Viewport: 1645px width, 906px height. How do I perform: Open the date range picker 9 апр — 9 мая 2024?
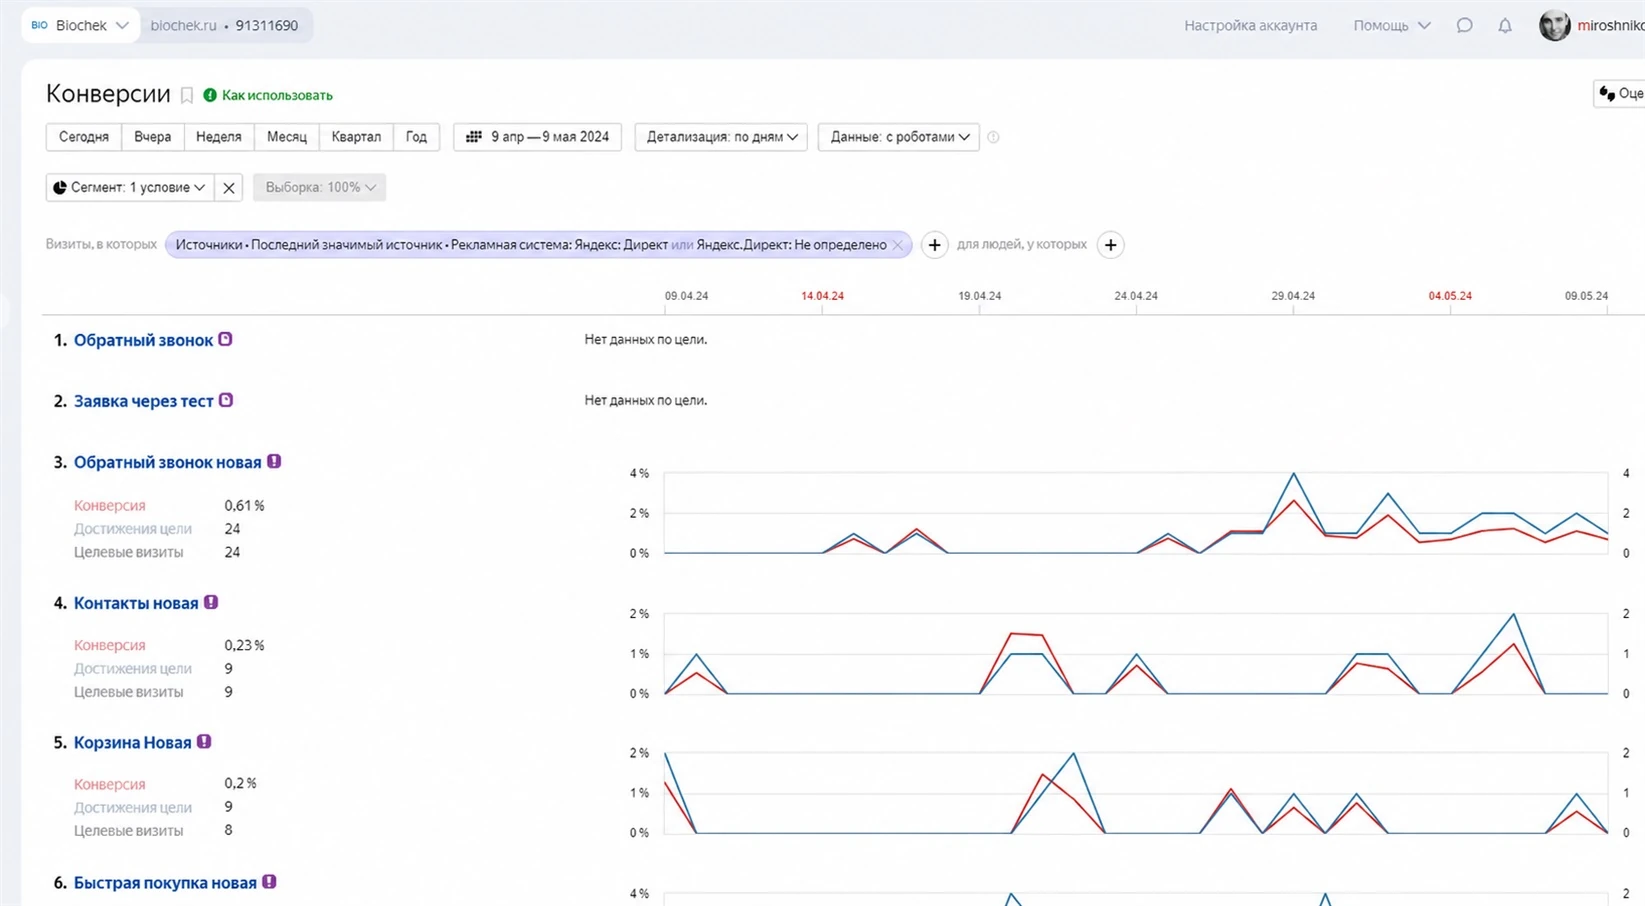coord(538,137)
